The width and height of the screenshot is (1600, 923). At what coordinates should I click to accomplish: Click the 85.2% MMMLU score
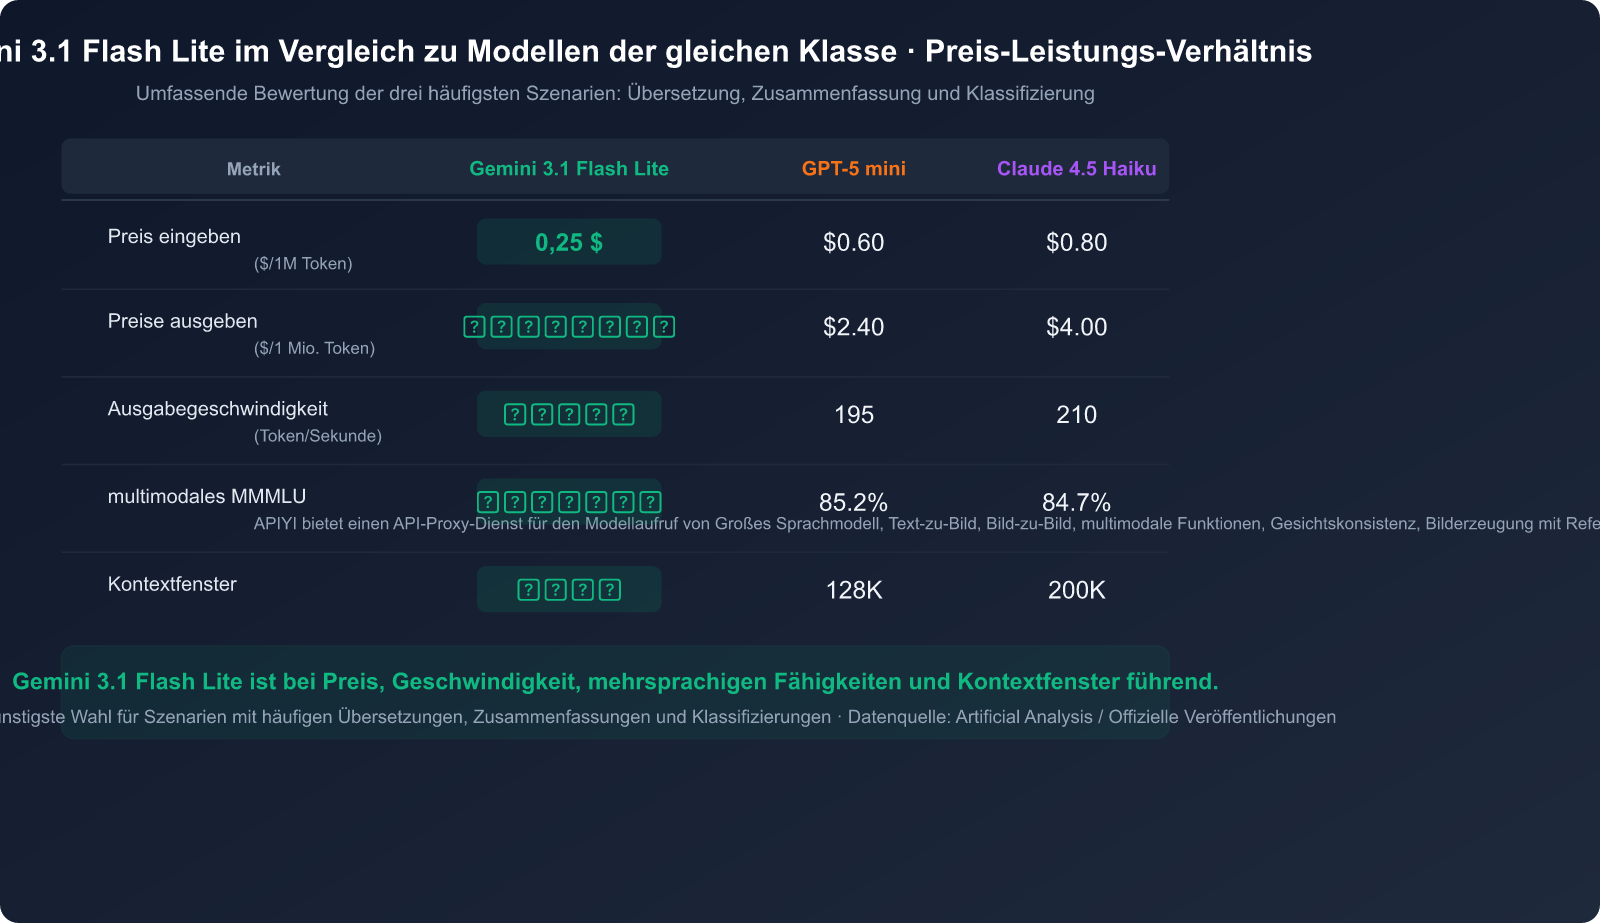[853, 501]
